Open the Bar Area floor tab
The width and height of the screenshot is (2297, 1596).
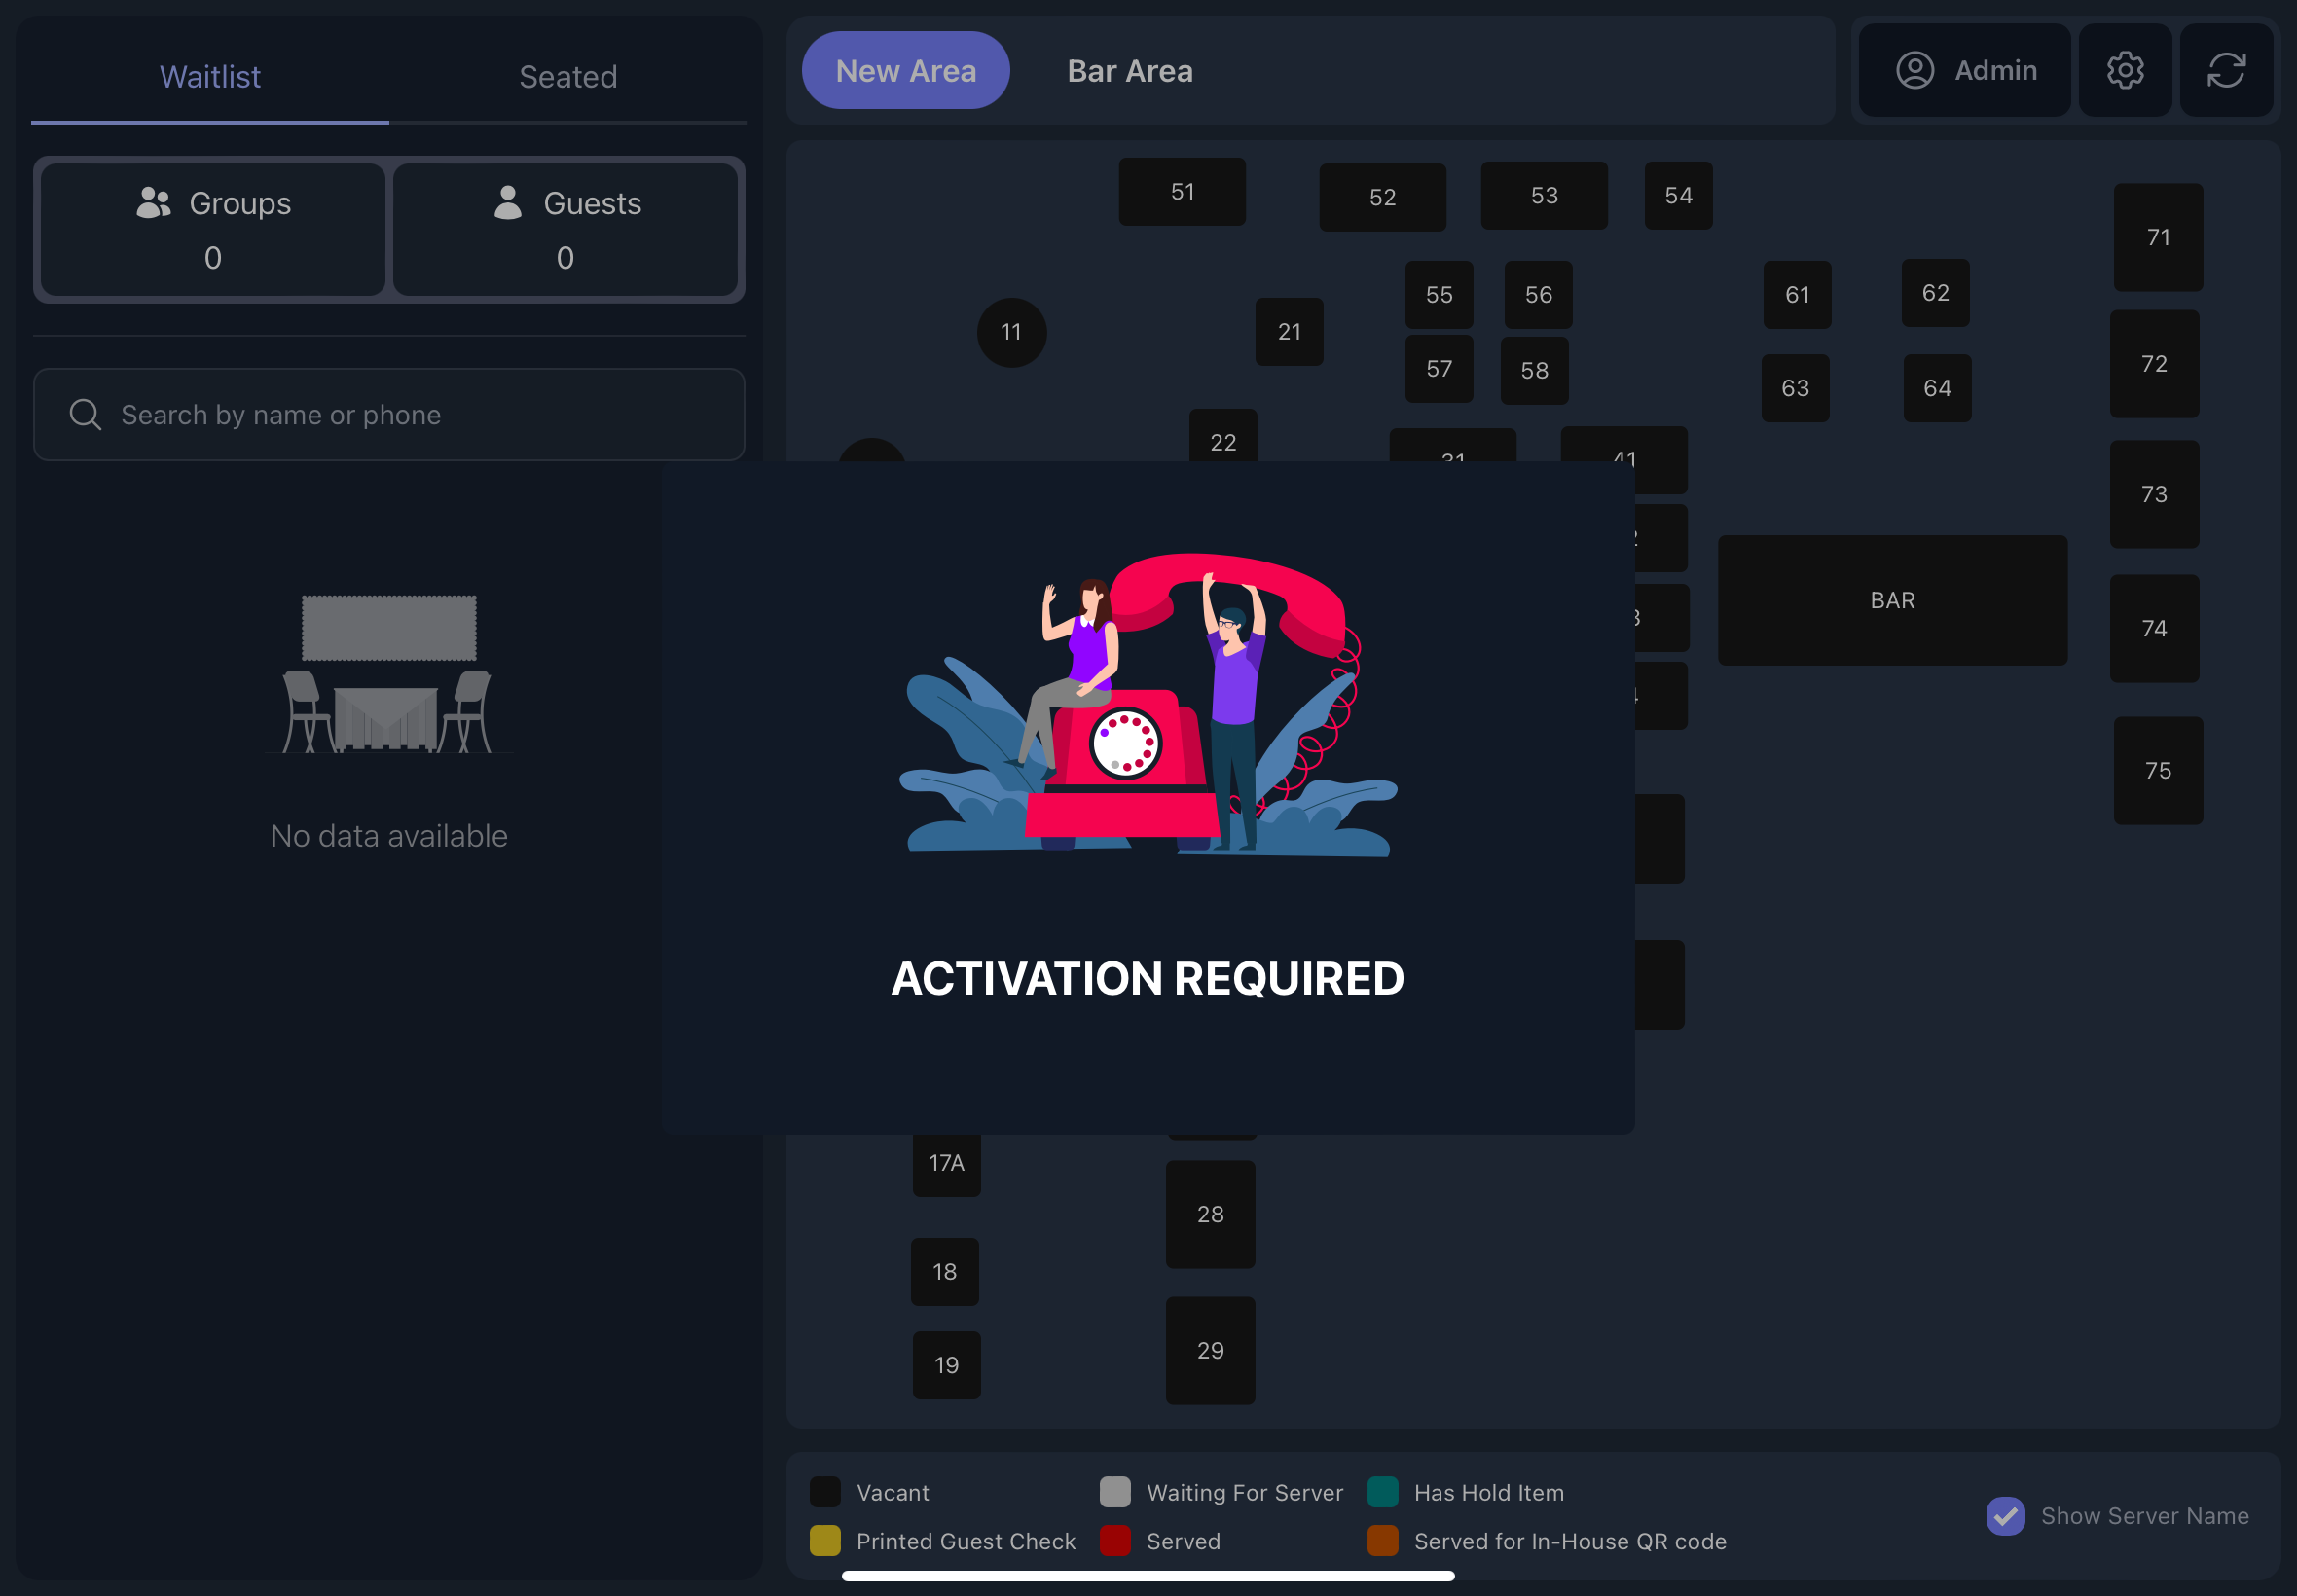[1129, 71]
